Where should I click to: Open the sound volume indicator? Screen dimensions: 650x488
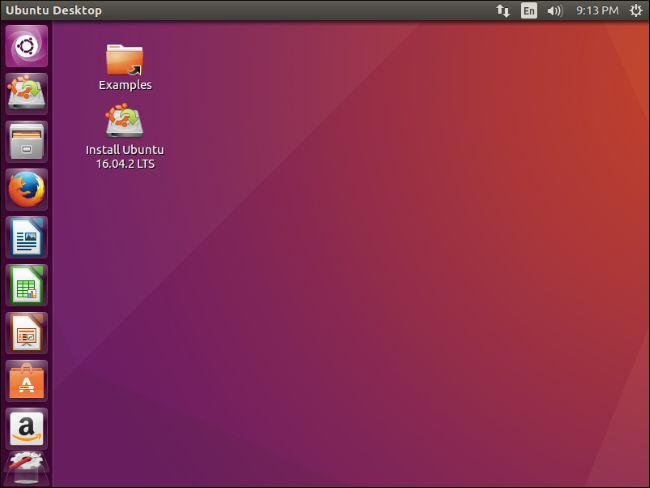click(554, 10)
